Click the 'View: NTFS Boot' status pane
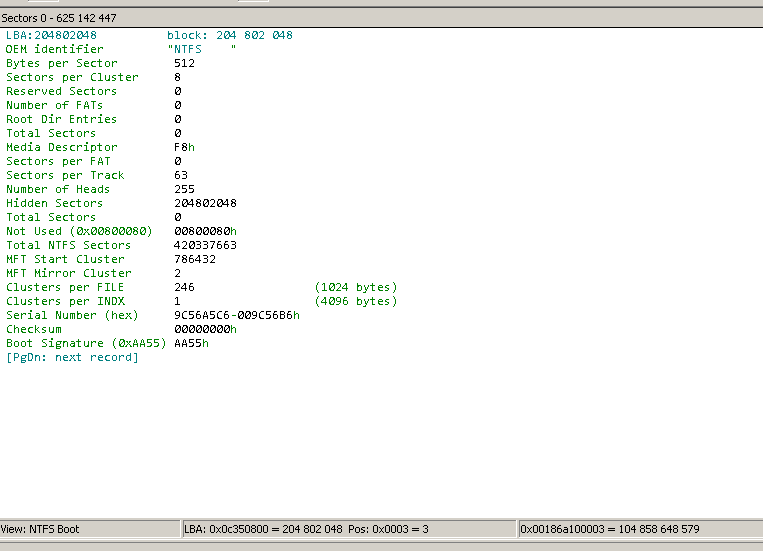Screen dimensions: 763x551 [90, 529]
